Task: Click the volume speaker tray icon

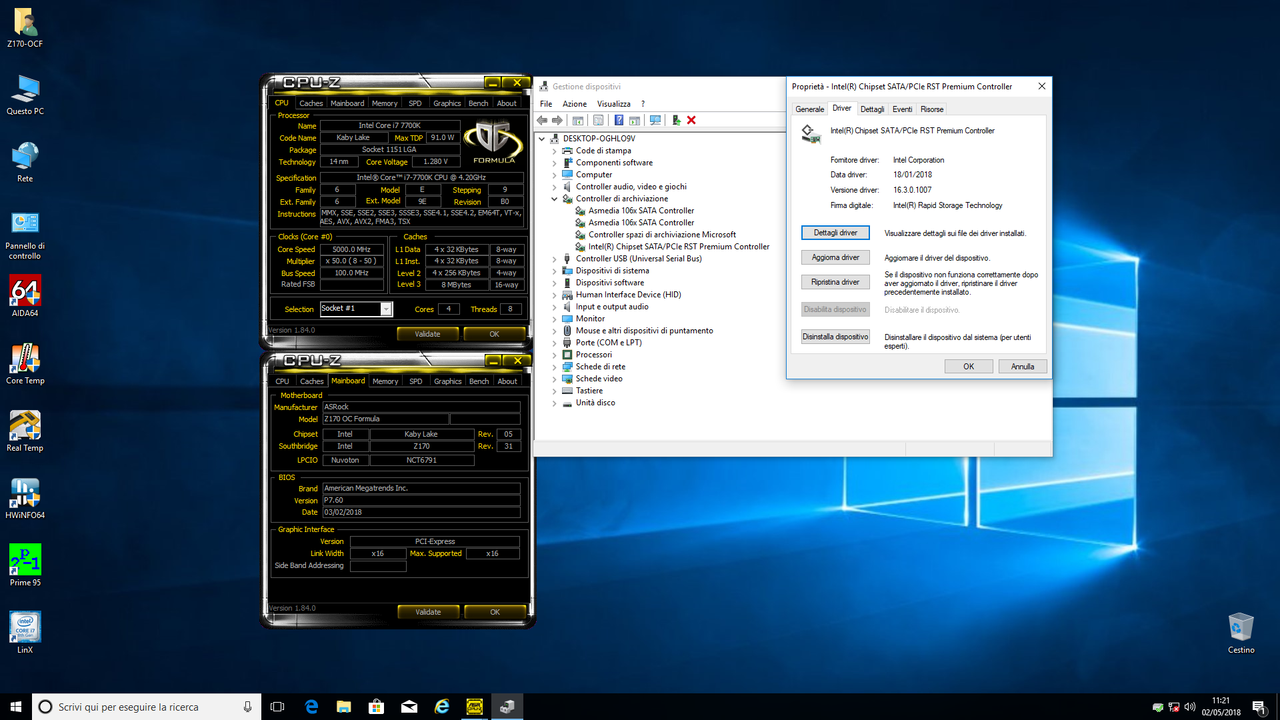Action: [1190, 706]
